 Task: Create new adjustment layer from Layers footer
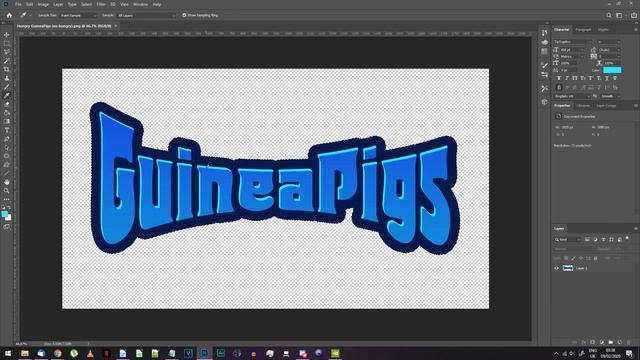click(602, 342)
